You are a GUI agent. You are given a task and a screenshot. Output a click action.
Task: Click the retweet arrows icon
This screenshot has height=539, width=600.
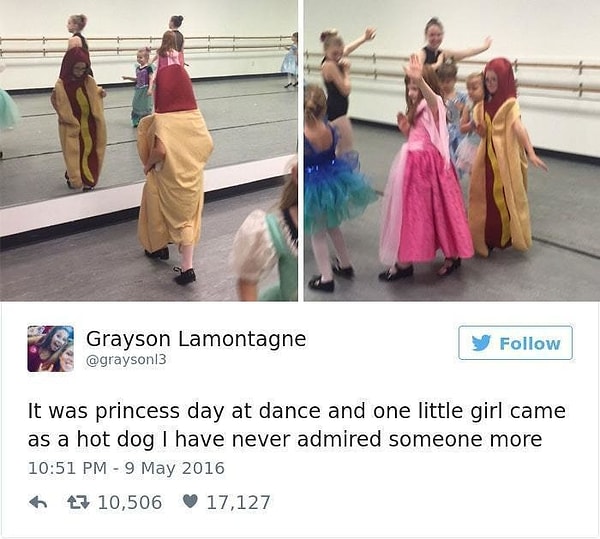(78, 502)
